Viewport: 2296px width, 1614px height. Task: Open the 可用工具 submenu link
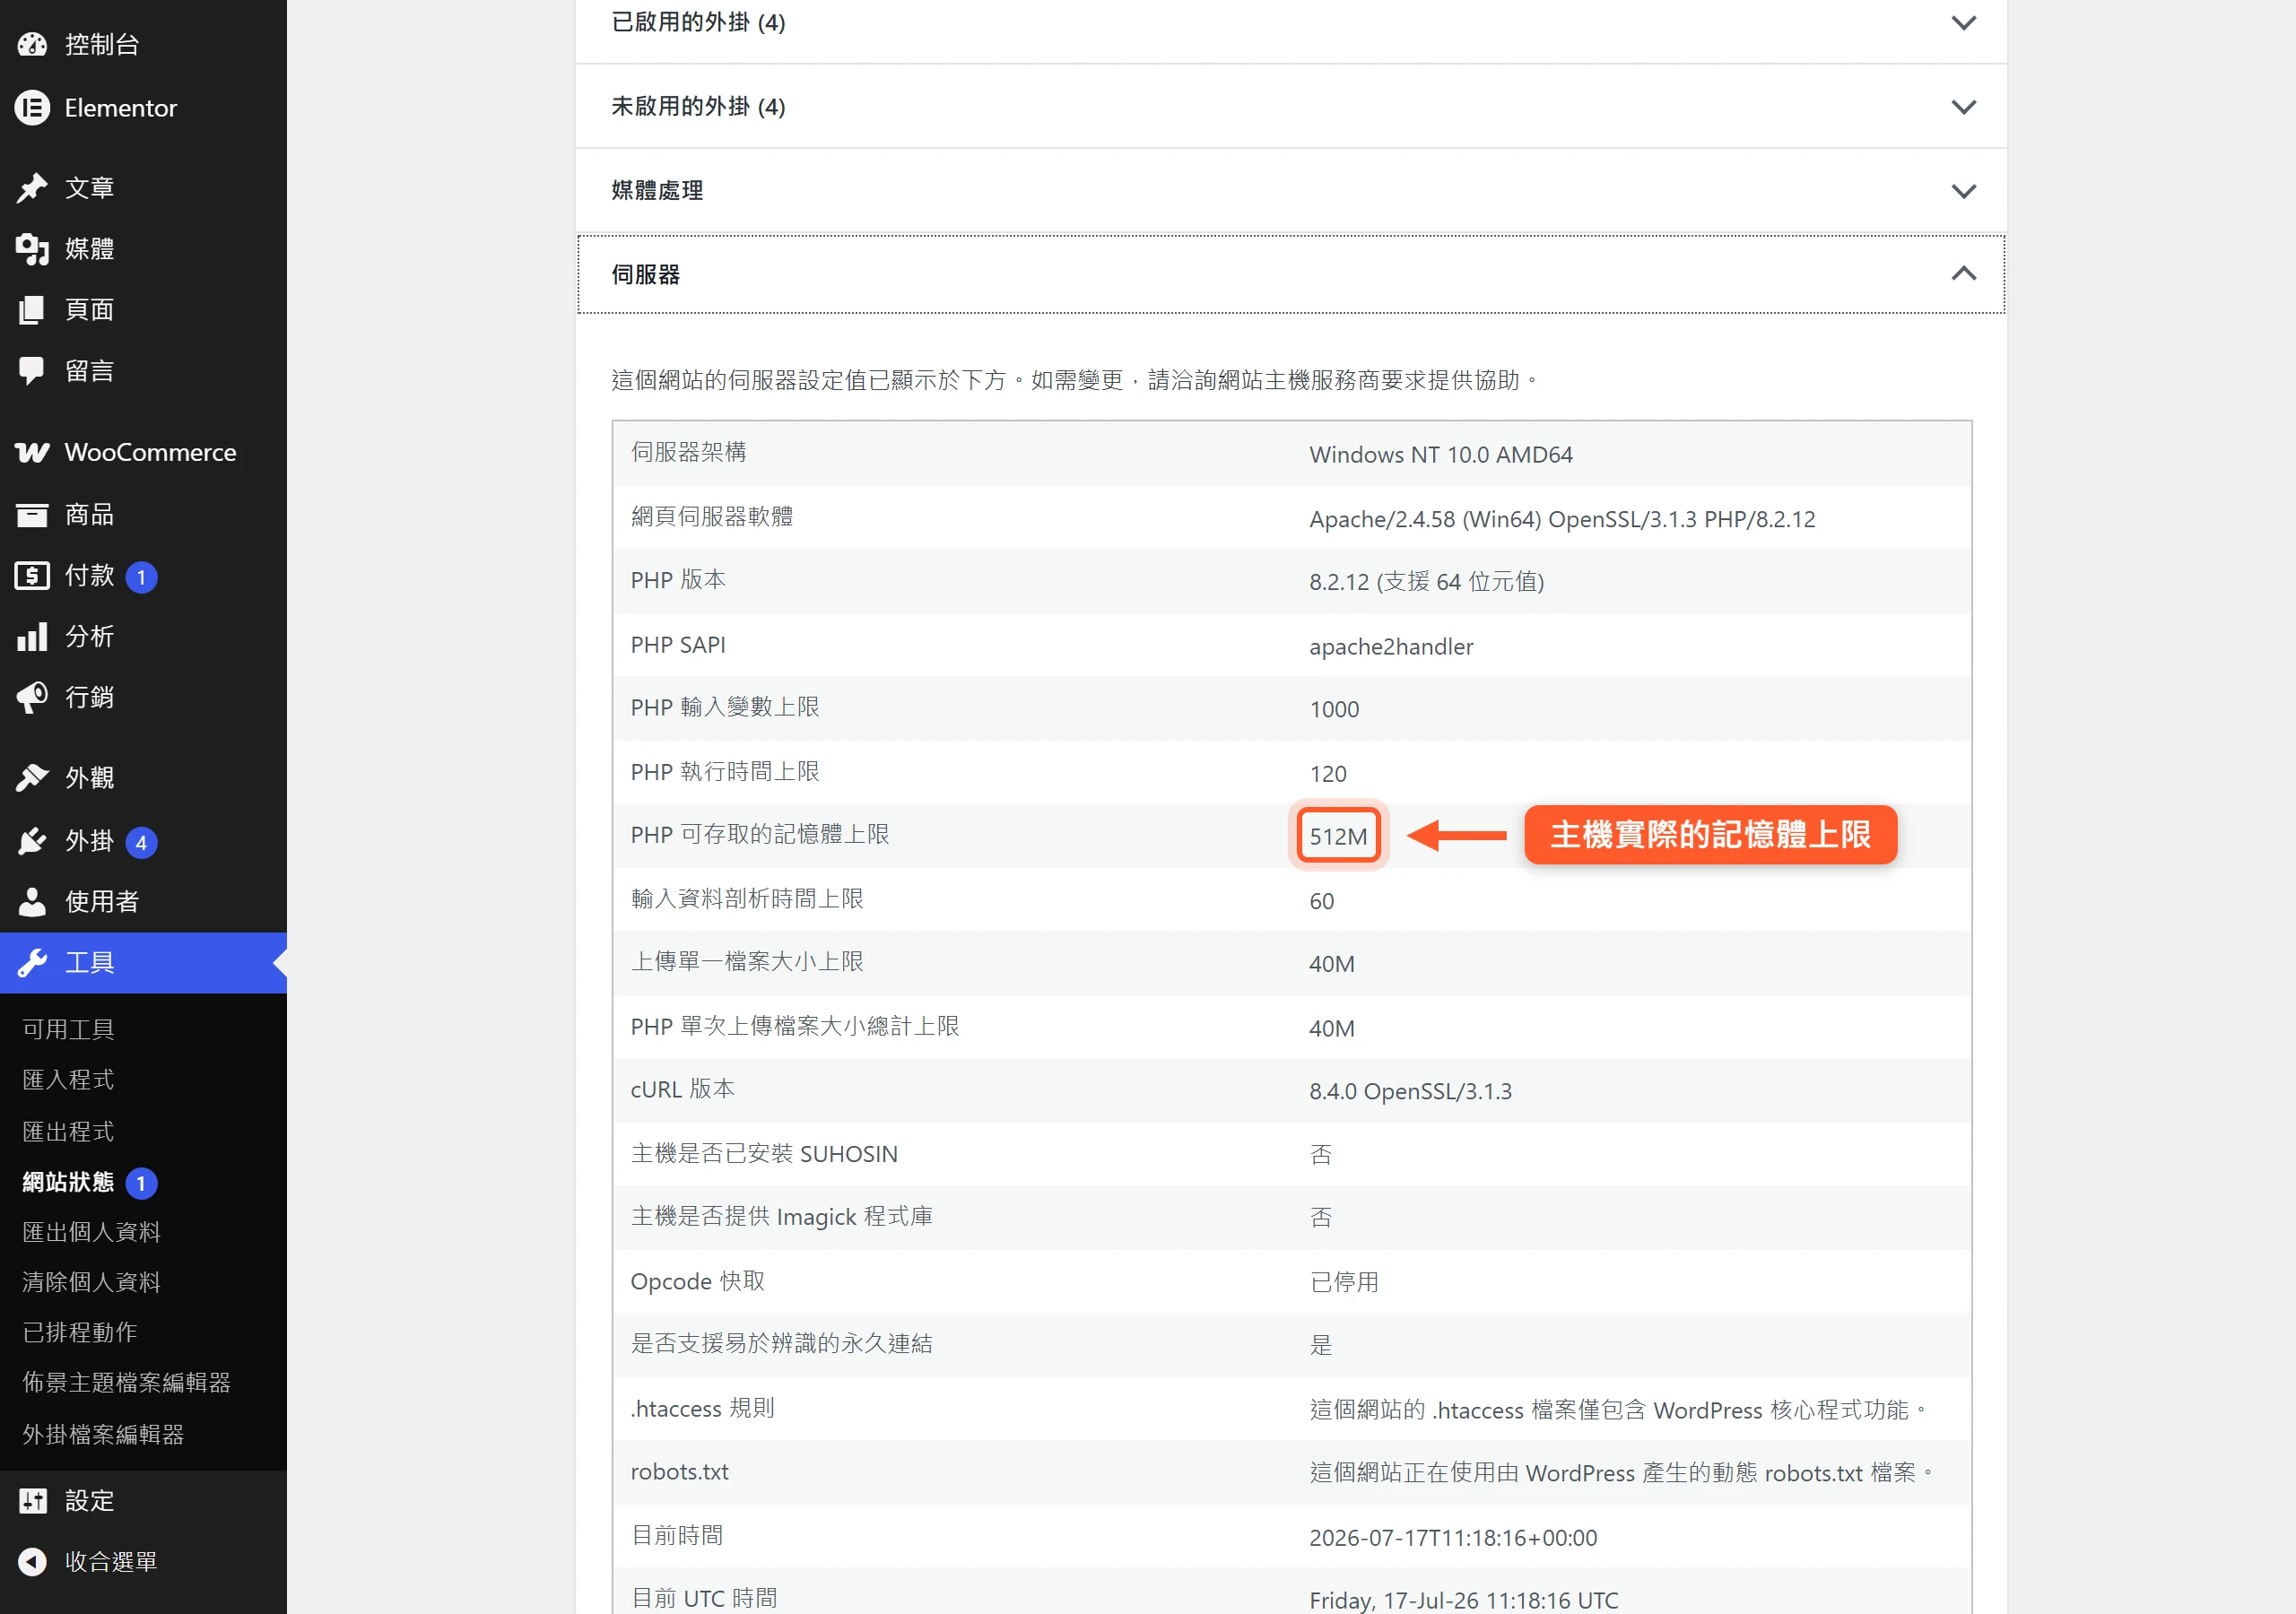coord(68,1029)
